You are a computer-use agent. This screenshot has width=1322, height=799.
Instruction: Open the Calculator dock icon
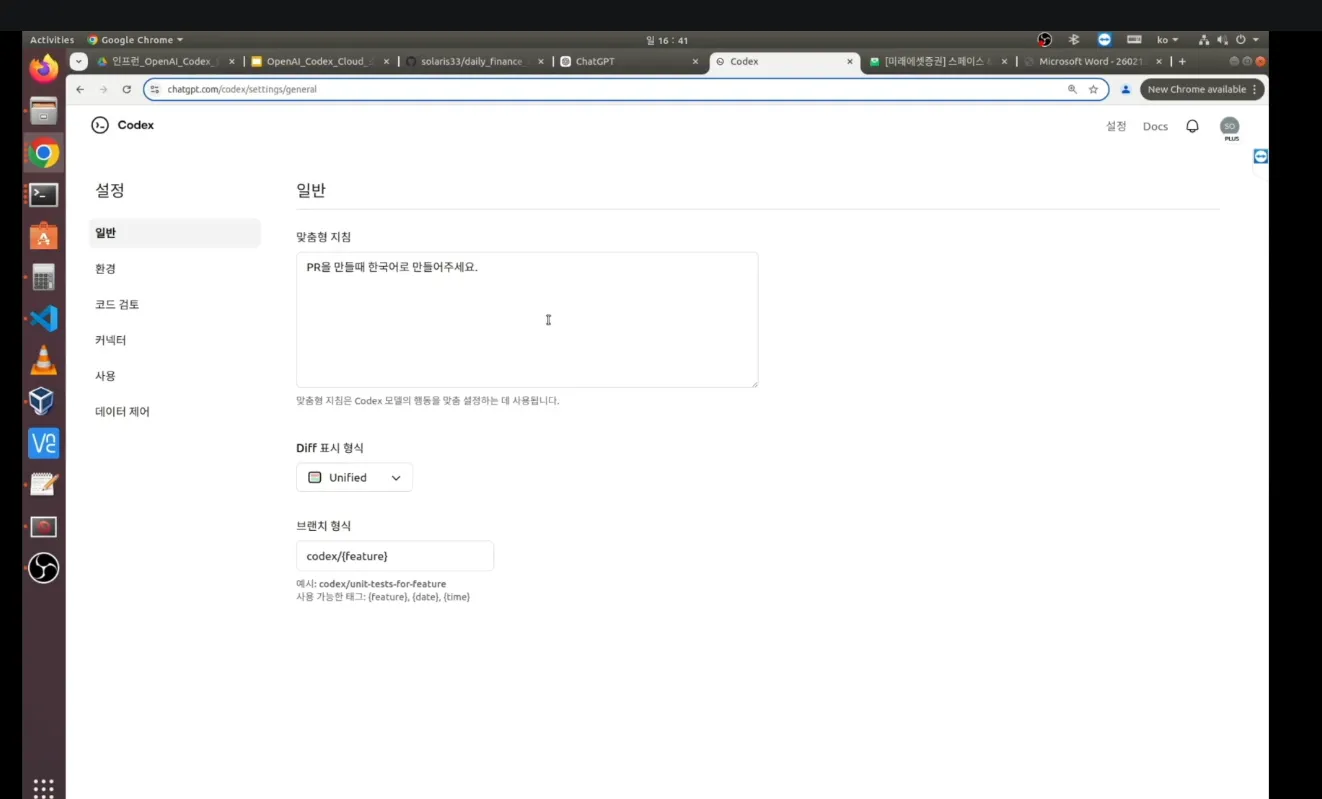(43, 277)
